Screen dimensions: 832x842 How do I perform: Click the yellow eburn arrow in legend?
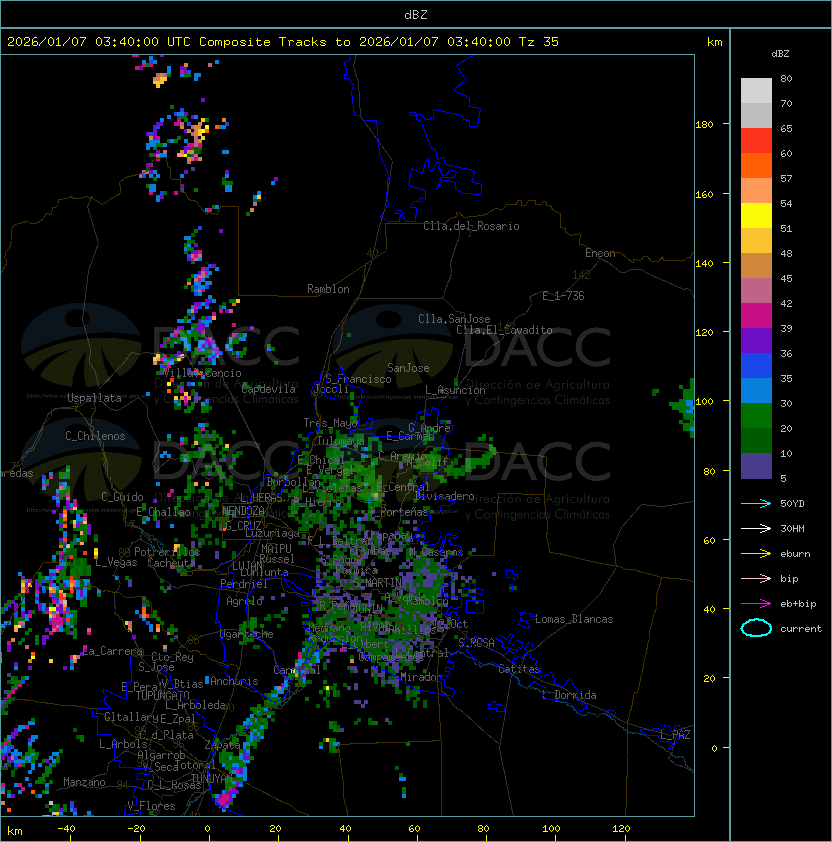[756, 554]
